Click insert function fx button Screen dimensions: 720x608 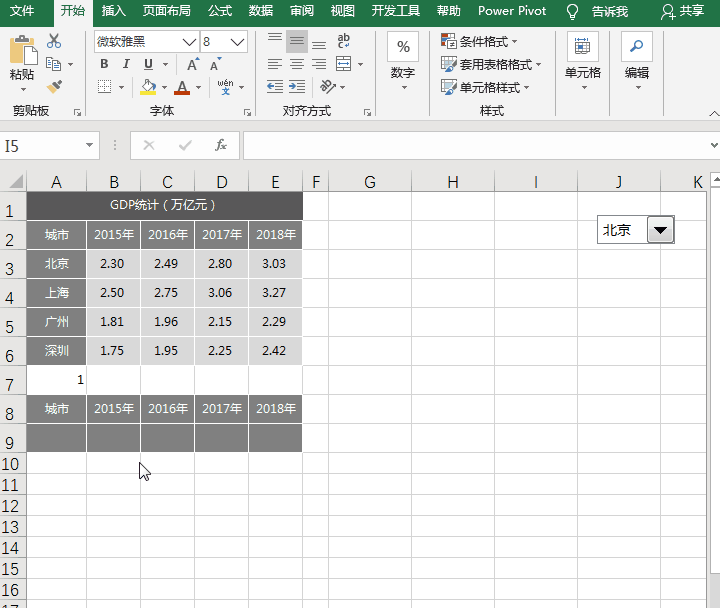(x=221, y=145)
